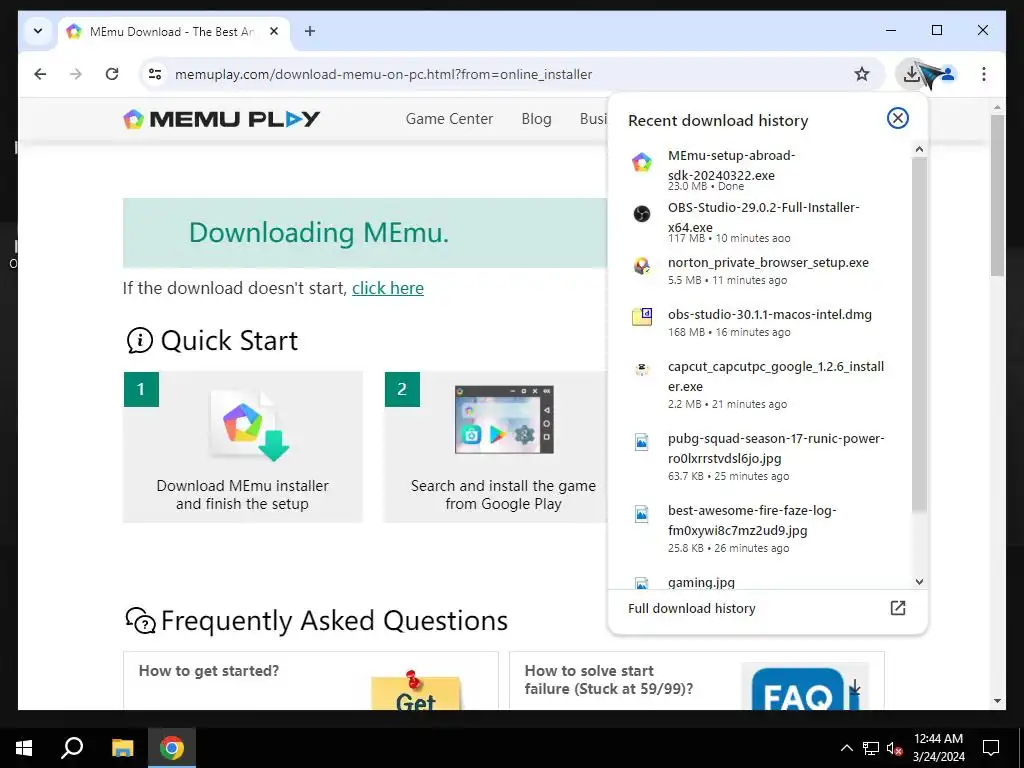This screenshot has width=1024, height=768.
Task: Open the Windows notification center
Action: (991, 748)
